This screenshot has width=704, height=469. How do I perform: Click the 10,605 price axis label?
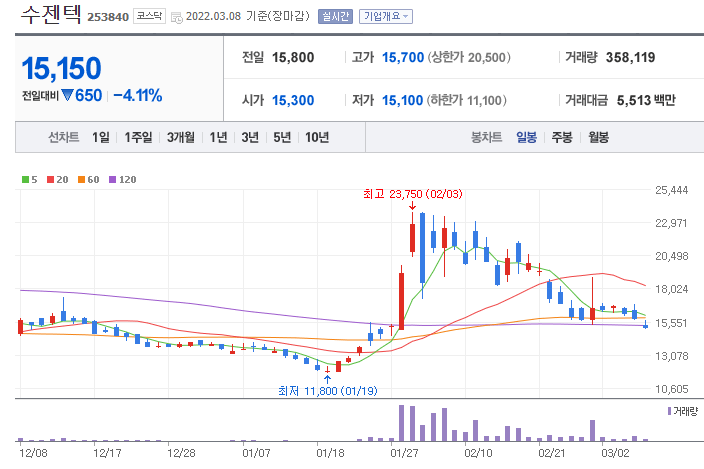tap(671, 389)
